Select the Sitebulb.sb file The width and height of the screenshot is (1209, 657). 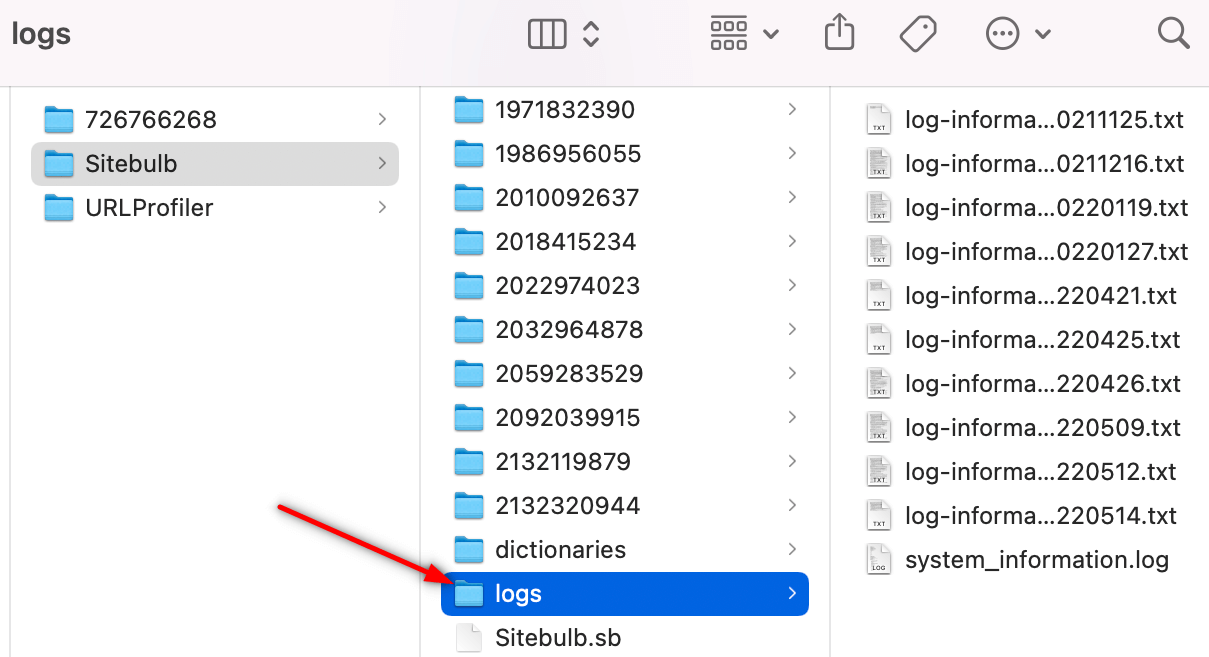(625, 638)
